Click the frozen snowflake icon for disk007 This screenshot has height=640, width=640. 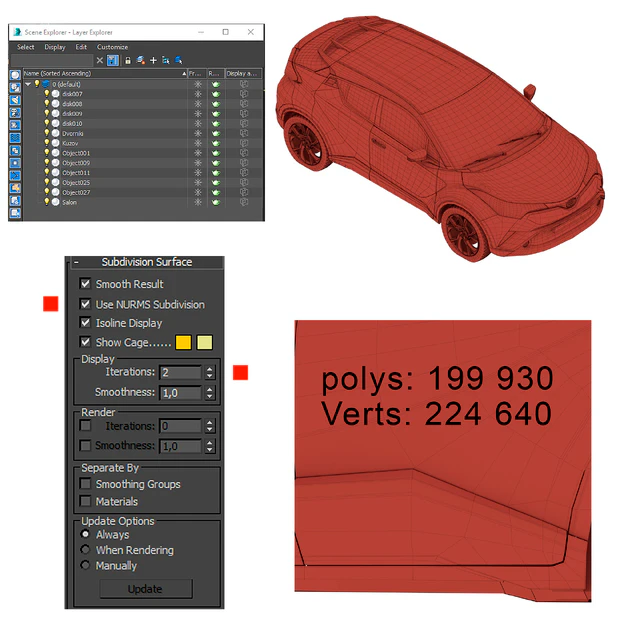point(198,94)
